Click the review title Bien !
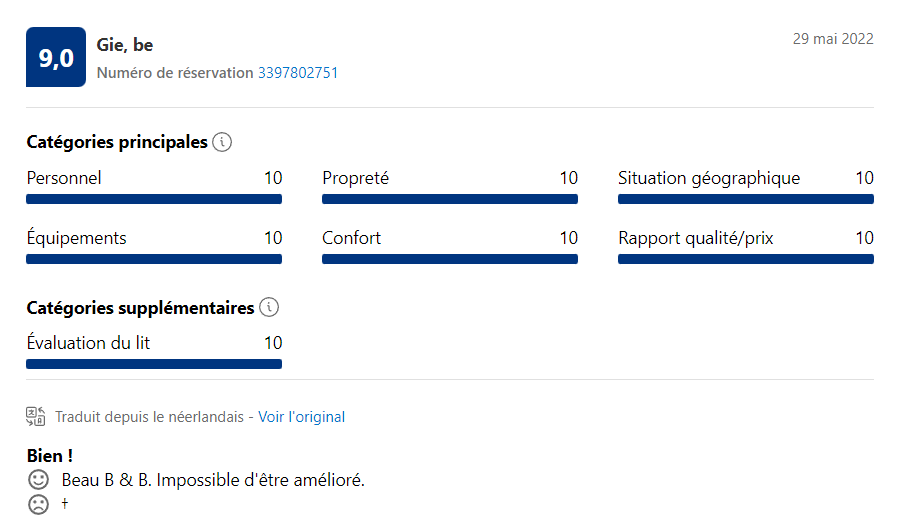This screenshot has height=528, width=901. (50, 456)
